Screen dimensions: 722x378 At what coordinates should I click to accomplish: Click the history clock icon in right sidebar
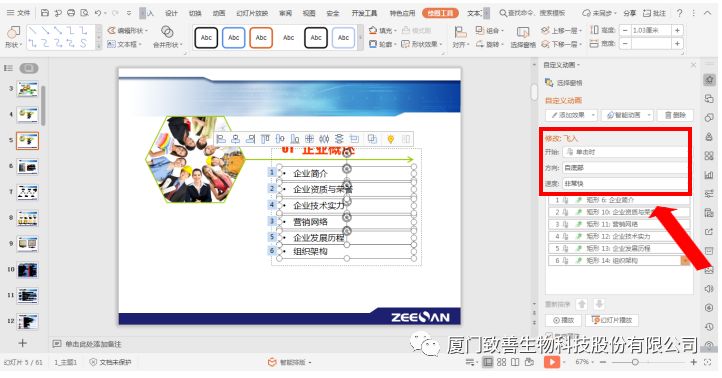pyautogui.click(x=709, y=326)
